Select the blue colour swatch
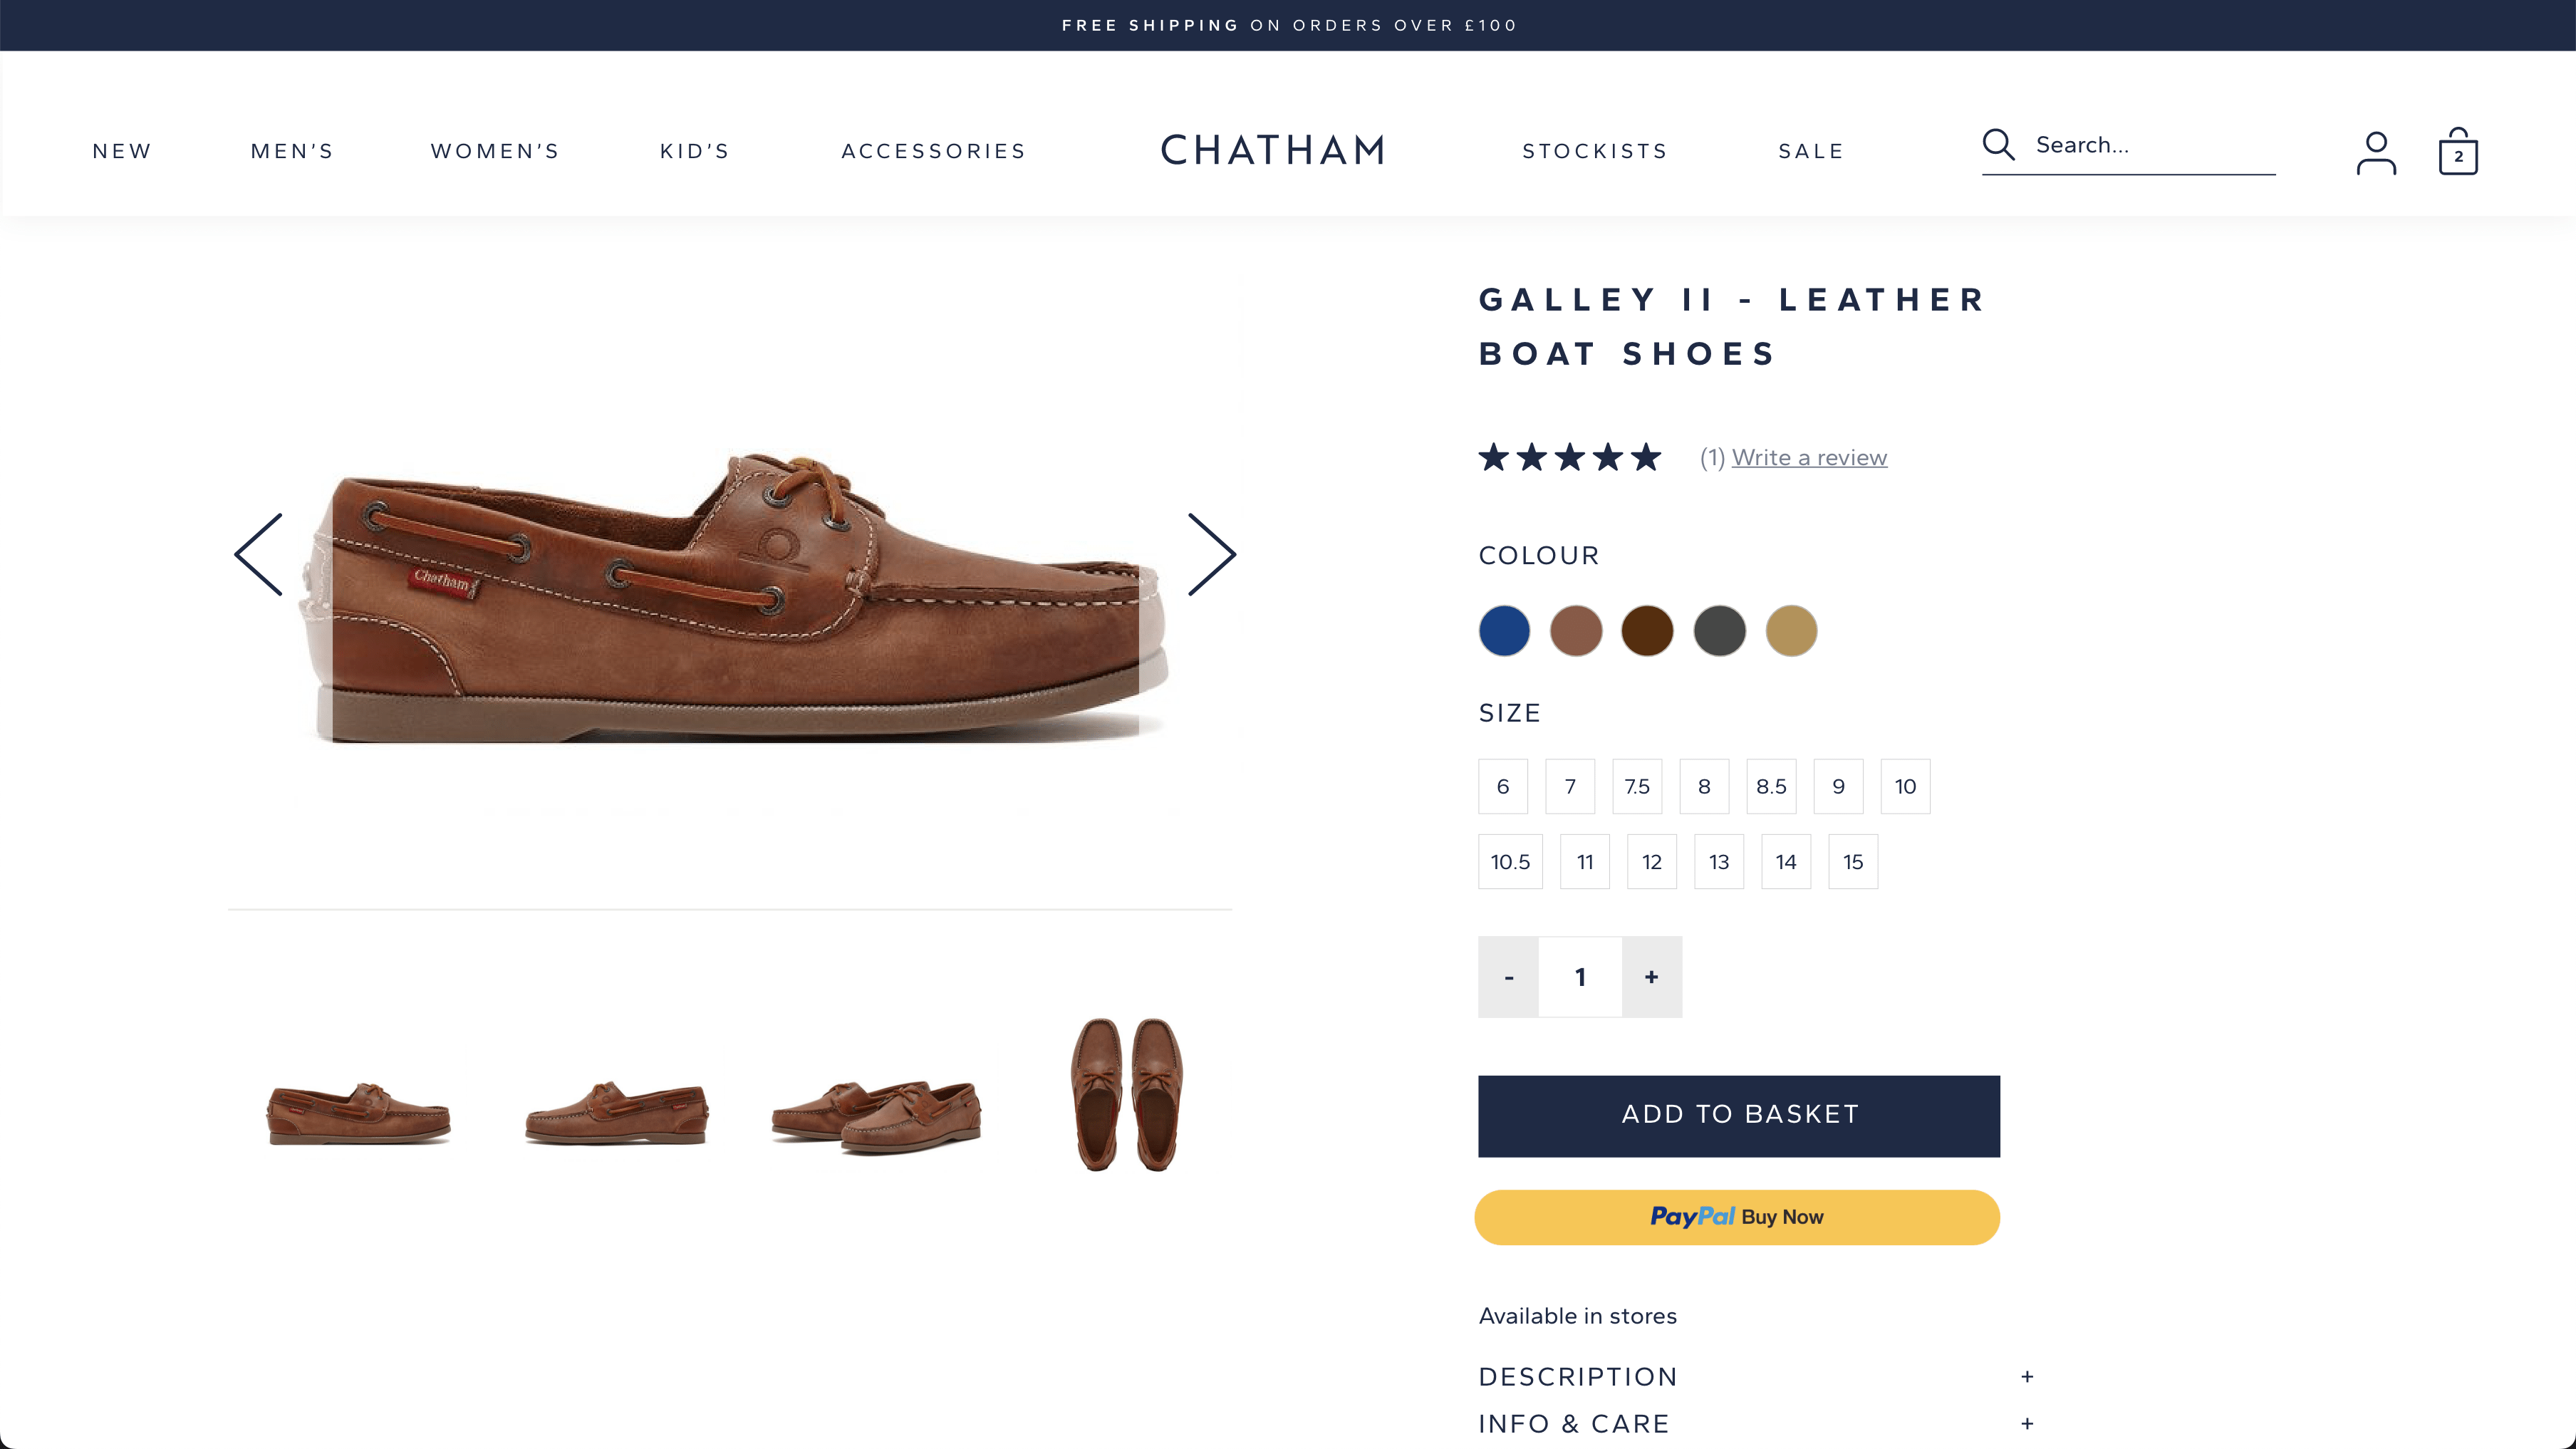 click(1504, 631)
